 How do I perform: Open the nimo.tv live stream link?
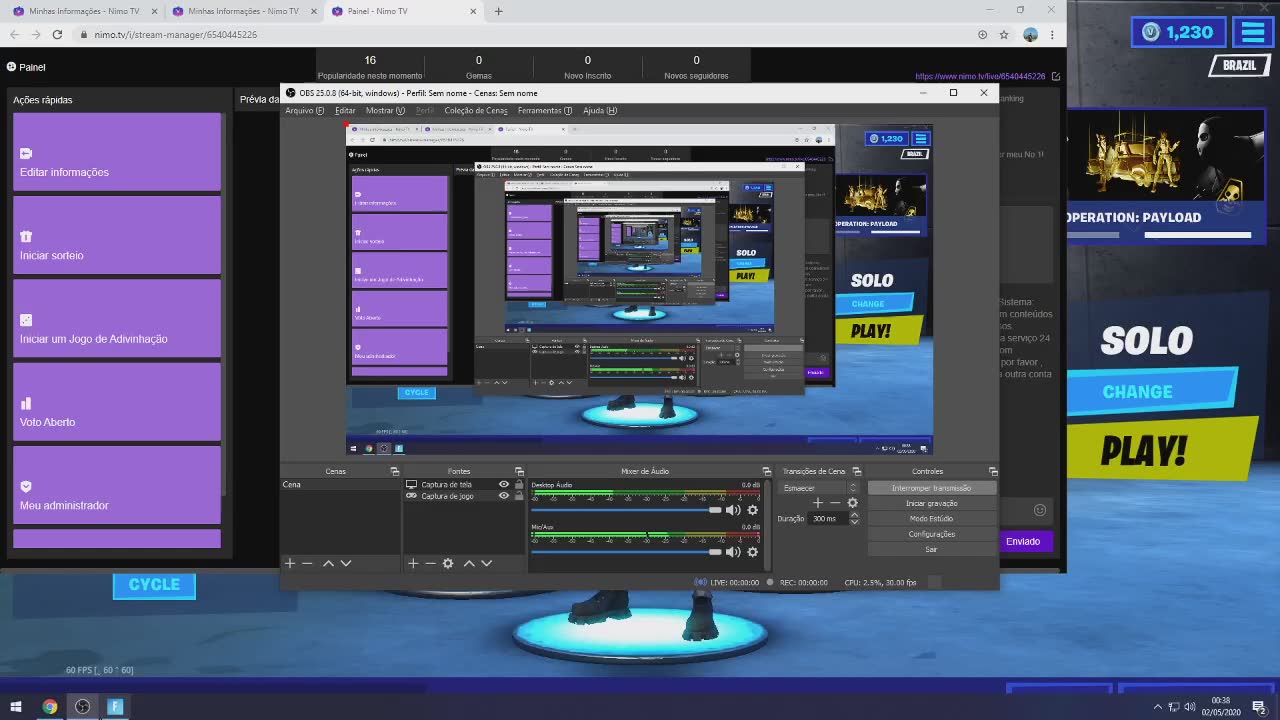click(x=980, y=76)
